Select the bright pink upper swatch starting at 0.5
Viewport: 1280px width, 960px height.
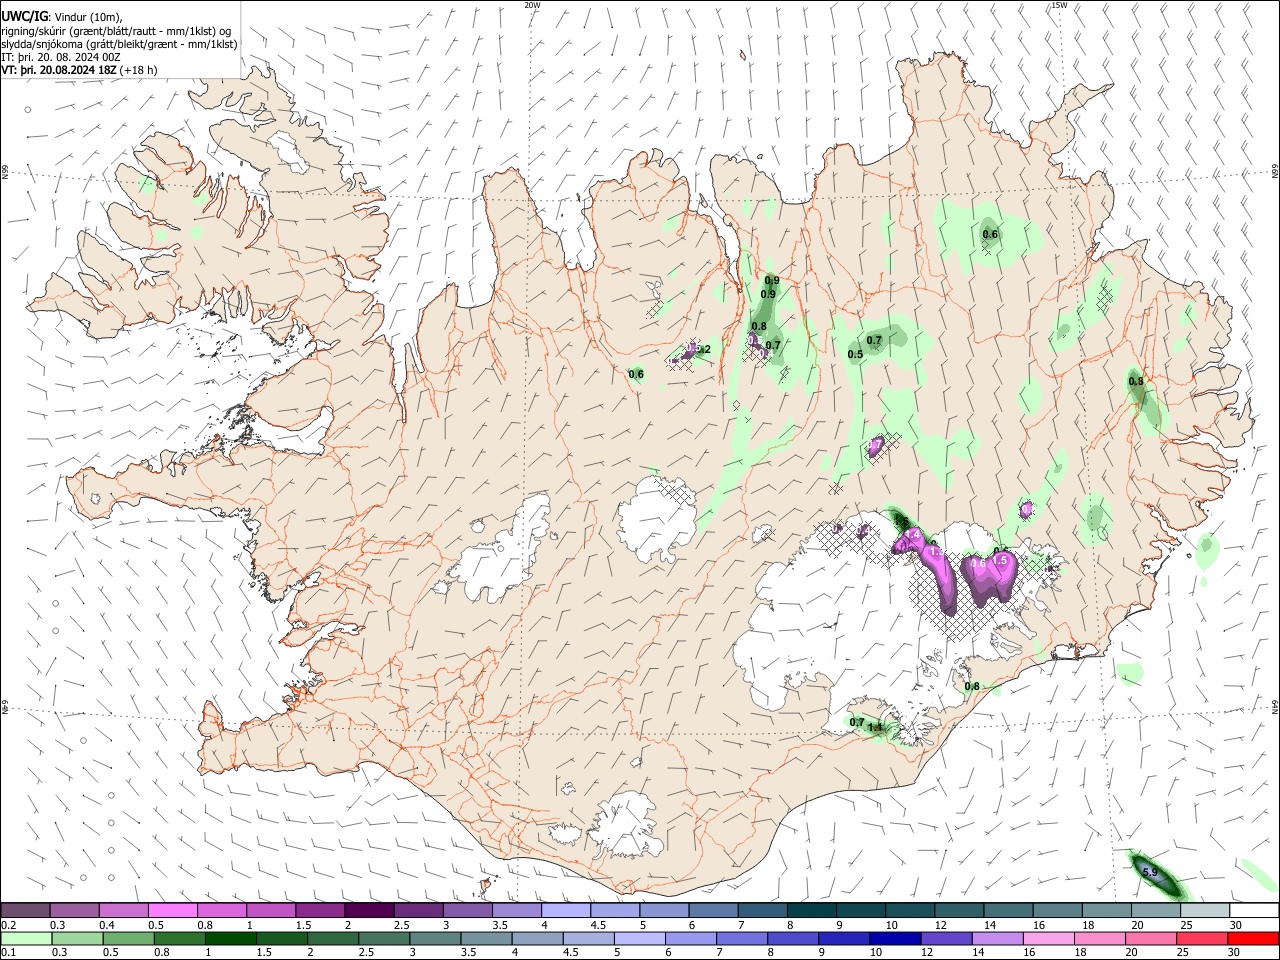click(x=172, y=910)
